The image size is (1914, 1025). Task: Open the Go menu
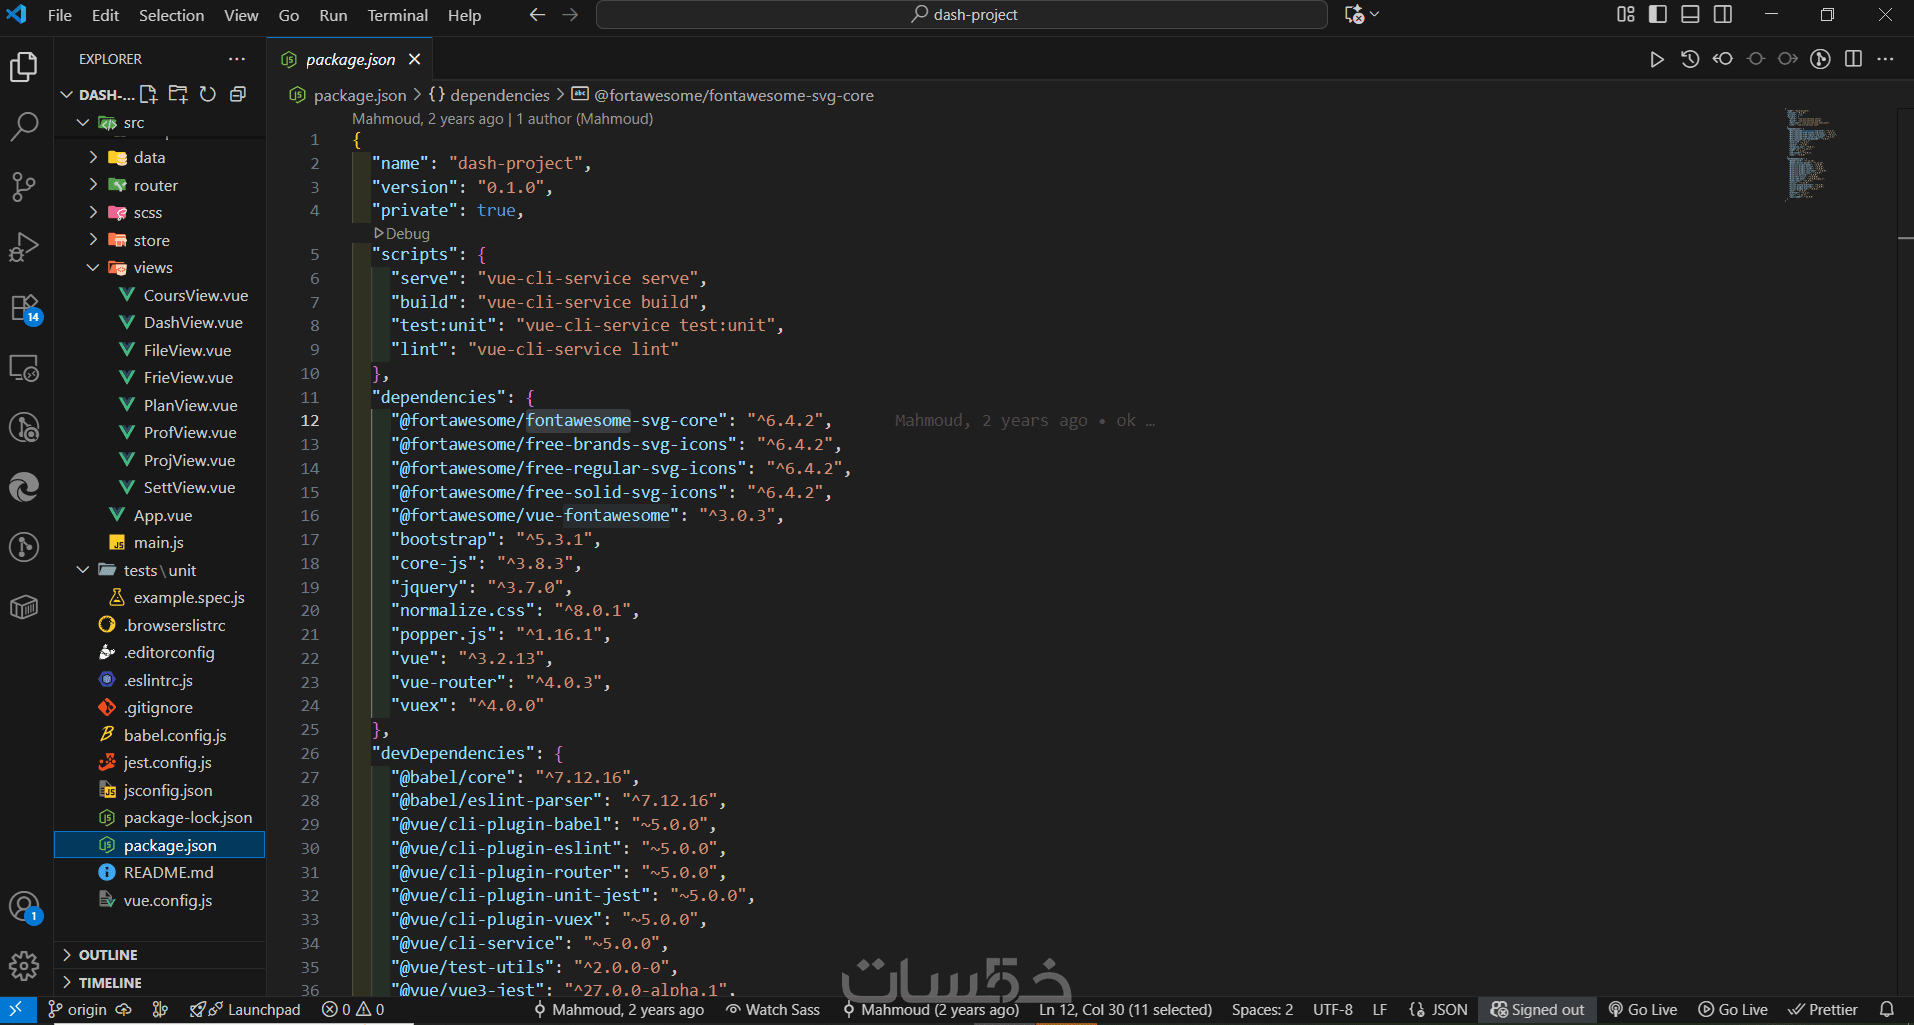tap(289, 15)
